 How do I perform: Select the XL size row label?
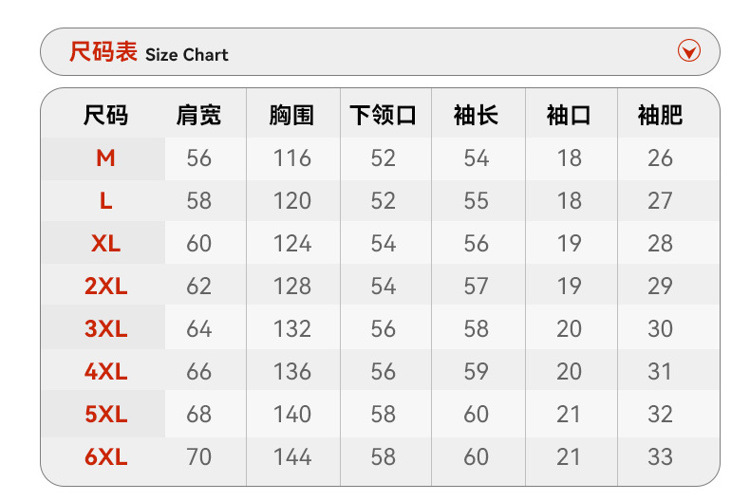click(105, 244)
